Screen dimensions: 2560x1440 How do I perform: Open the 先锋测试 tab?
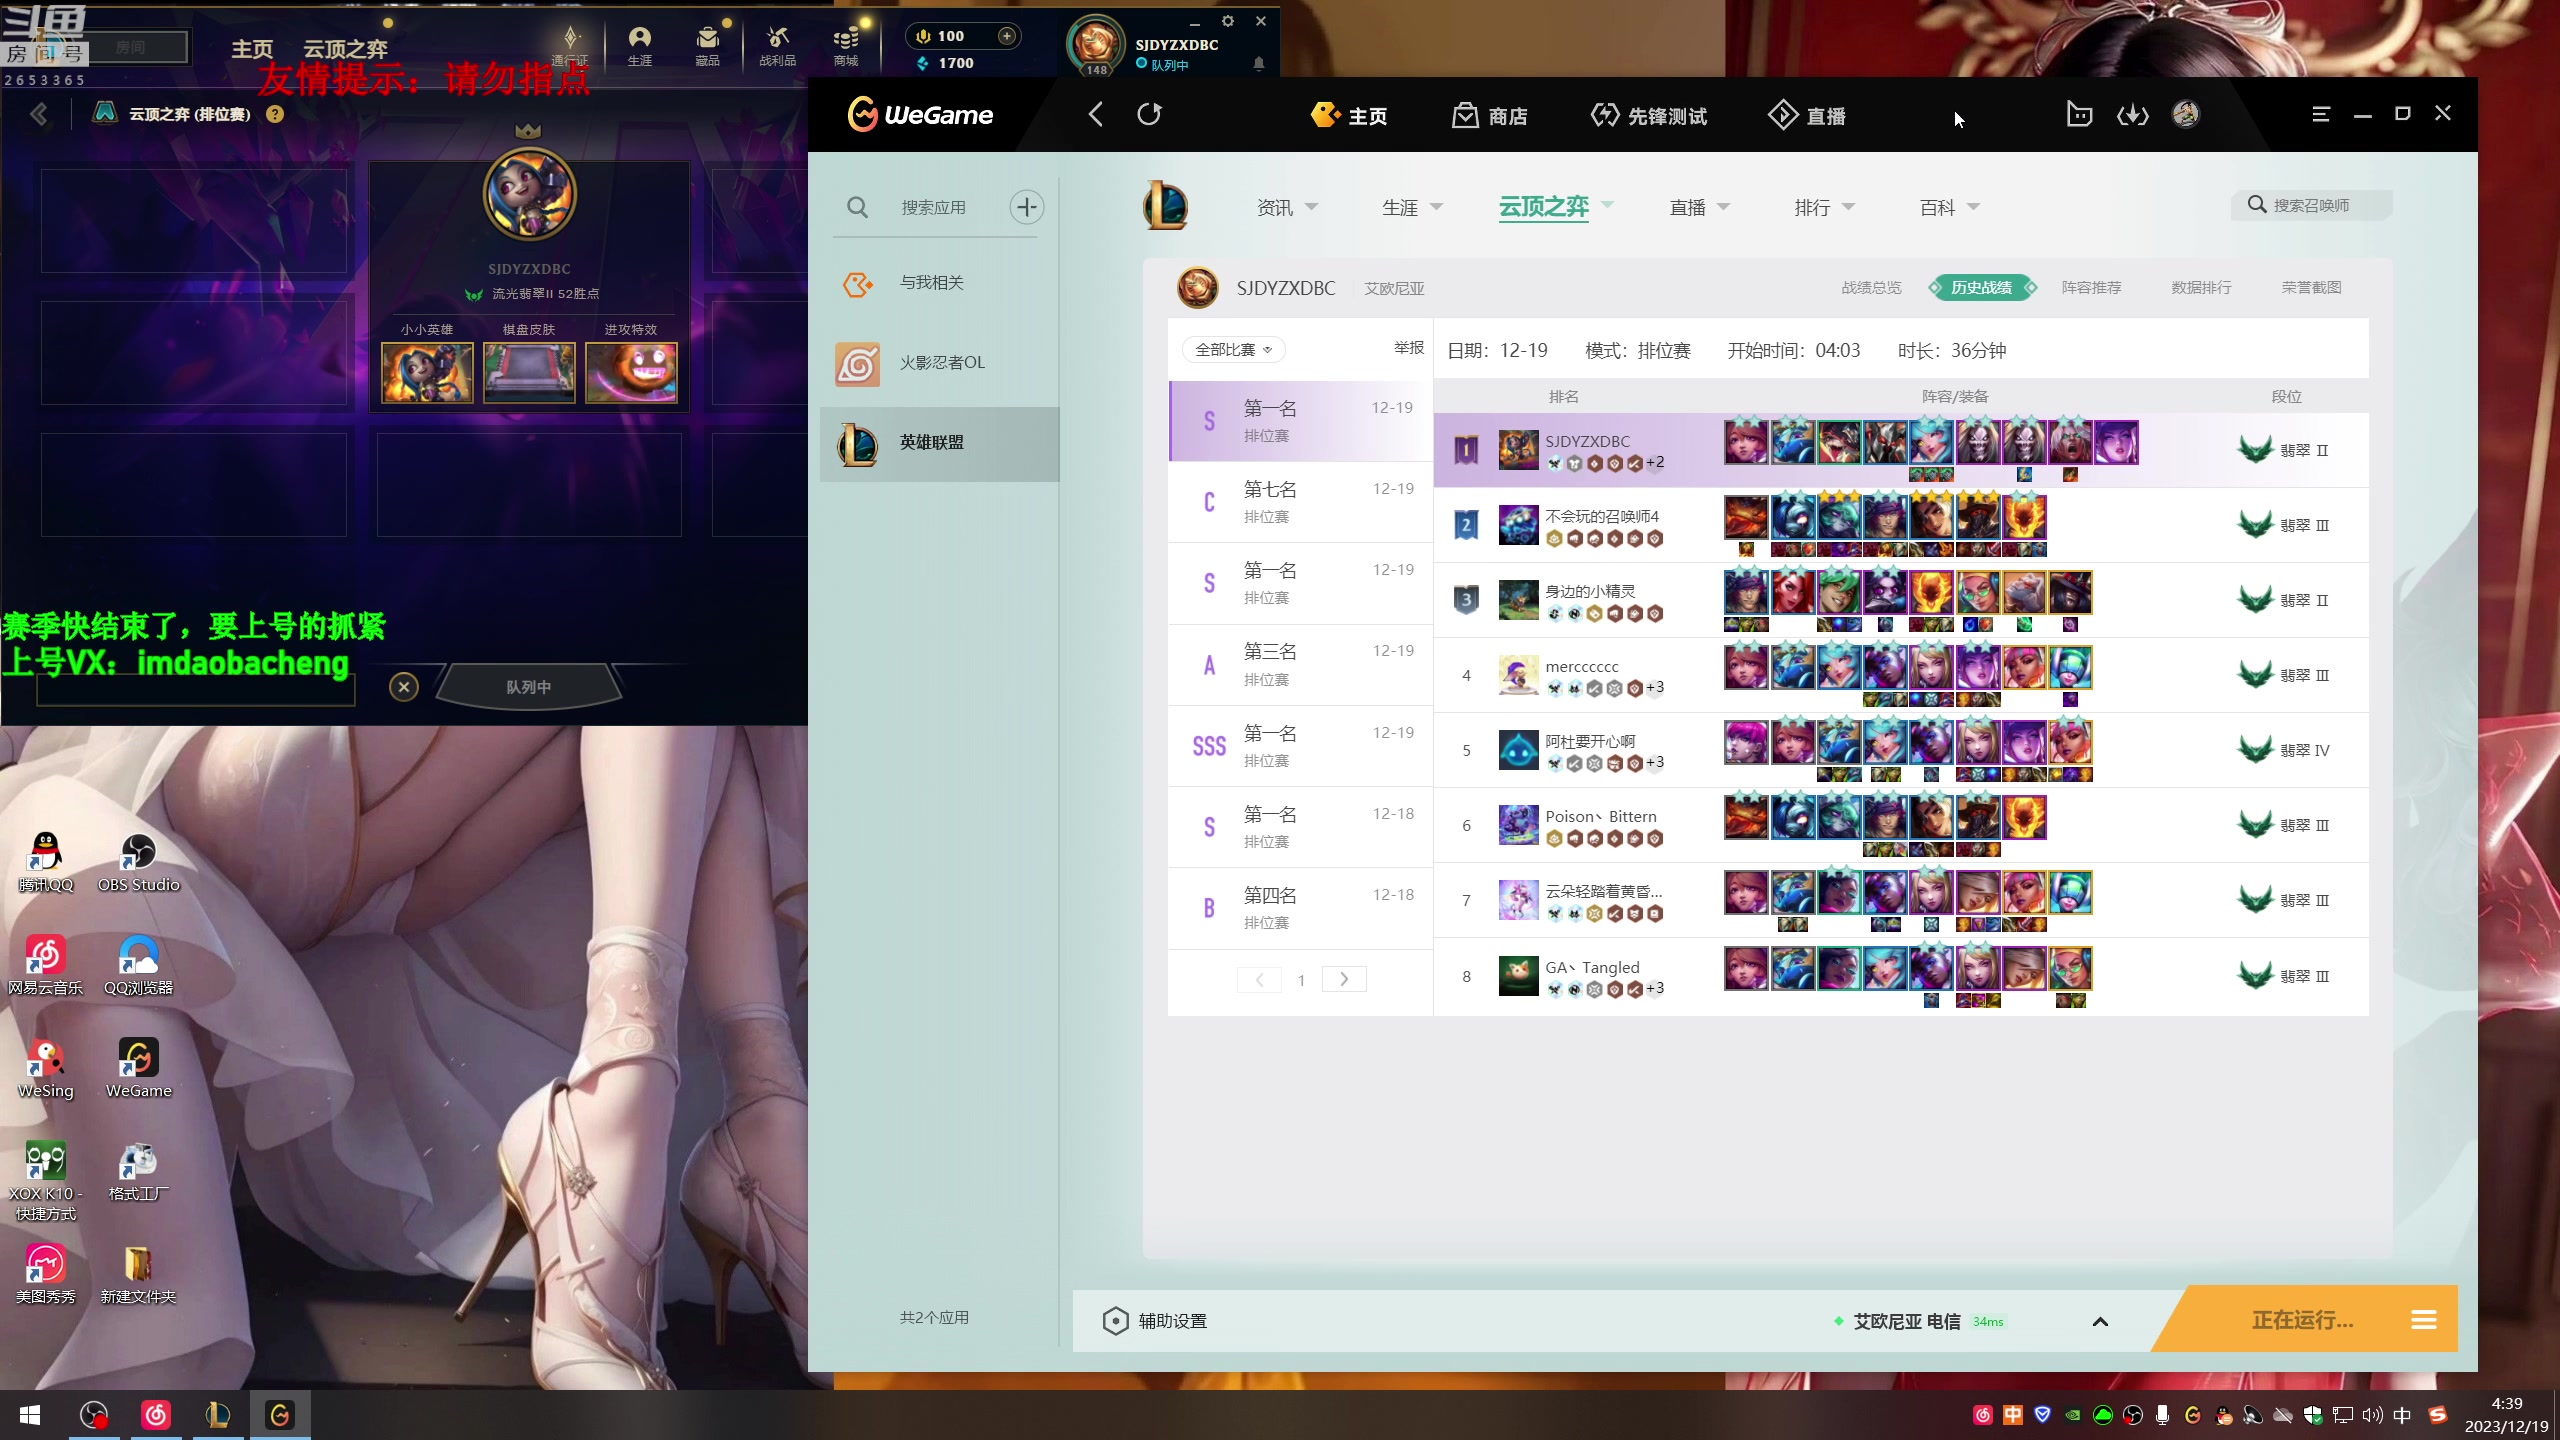1649,116
